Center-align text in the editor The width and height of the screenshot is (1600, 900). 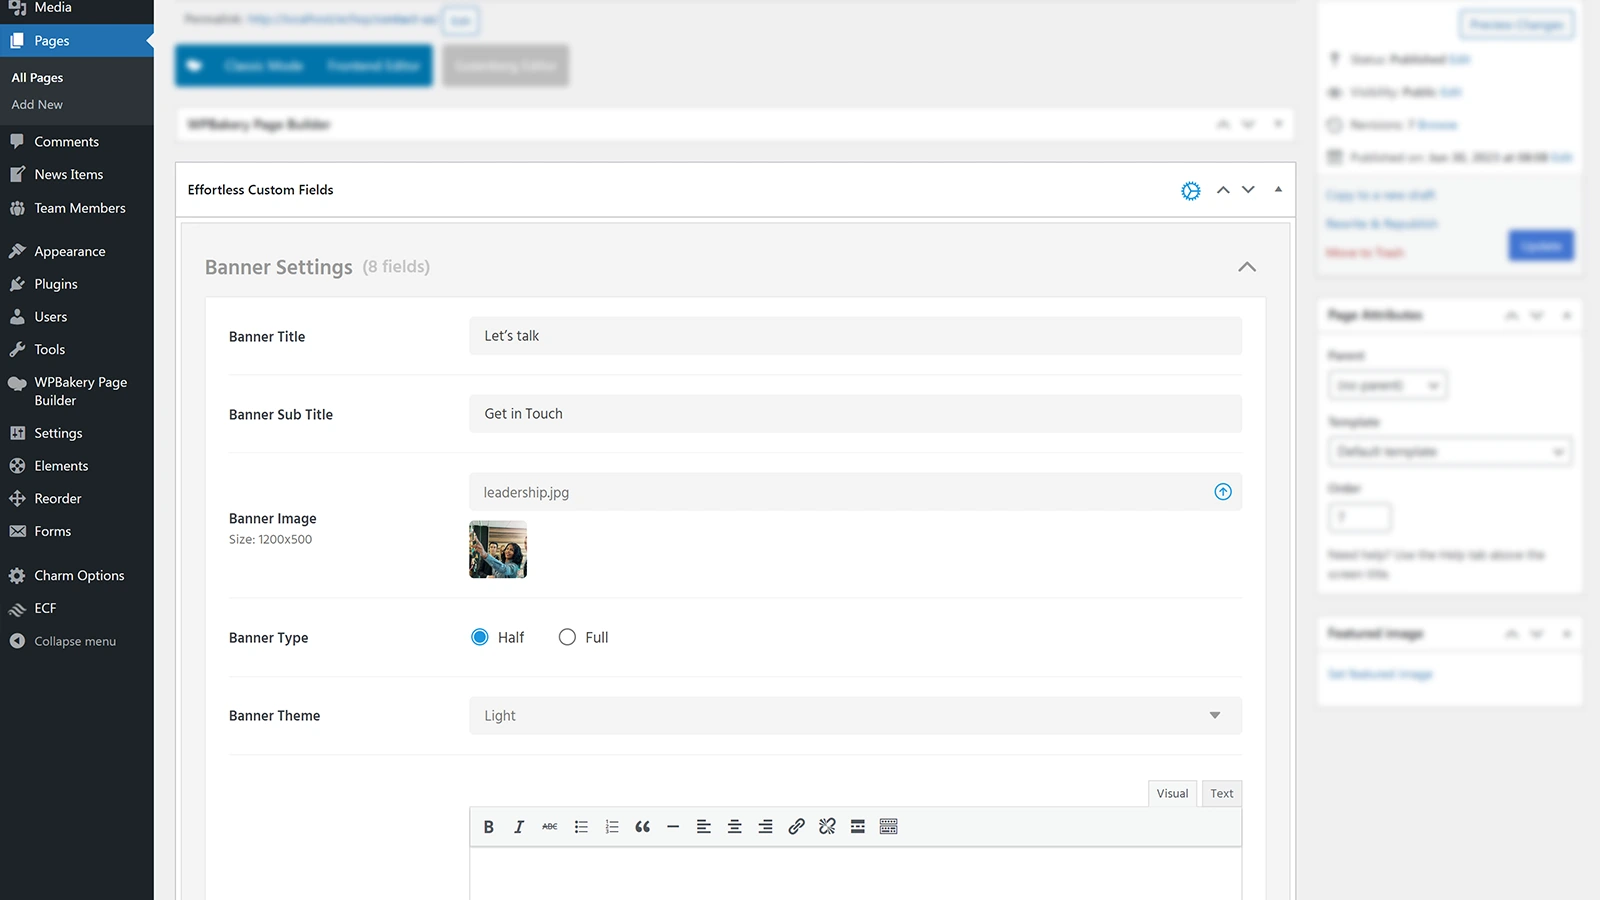[x=734, y=826]
